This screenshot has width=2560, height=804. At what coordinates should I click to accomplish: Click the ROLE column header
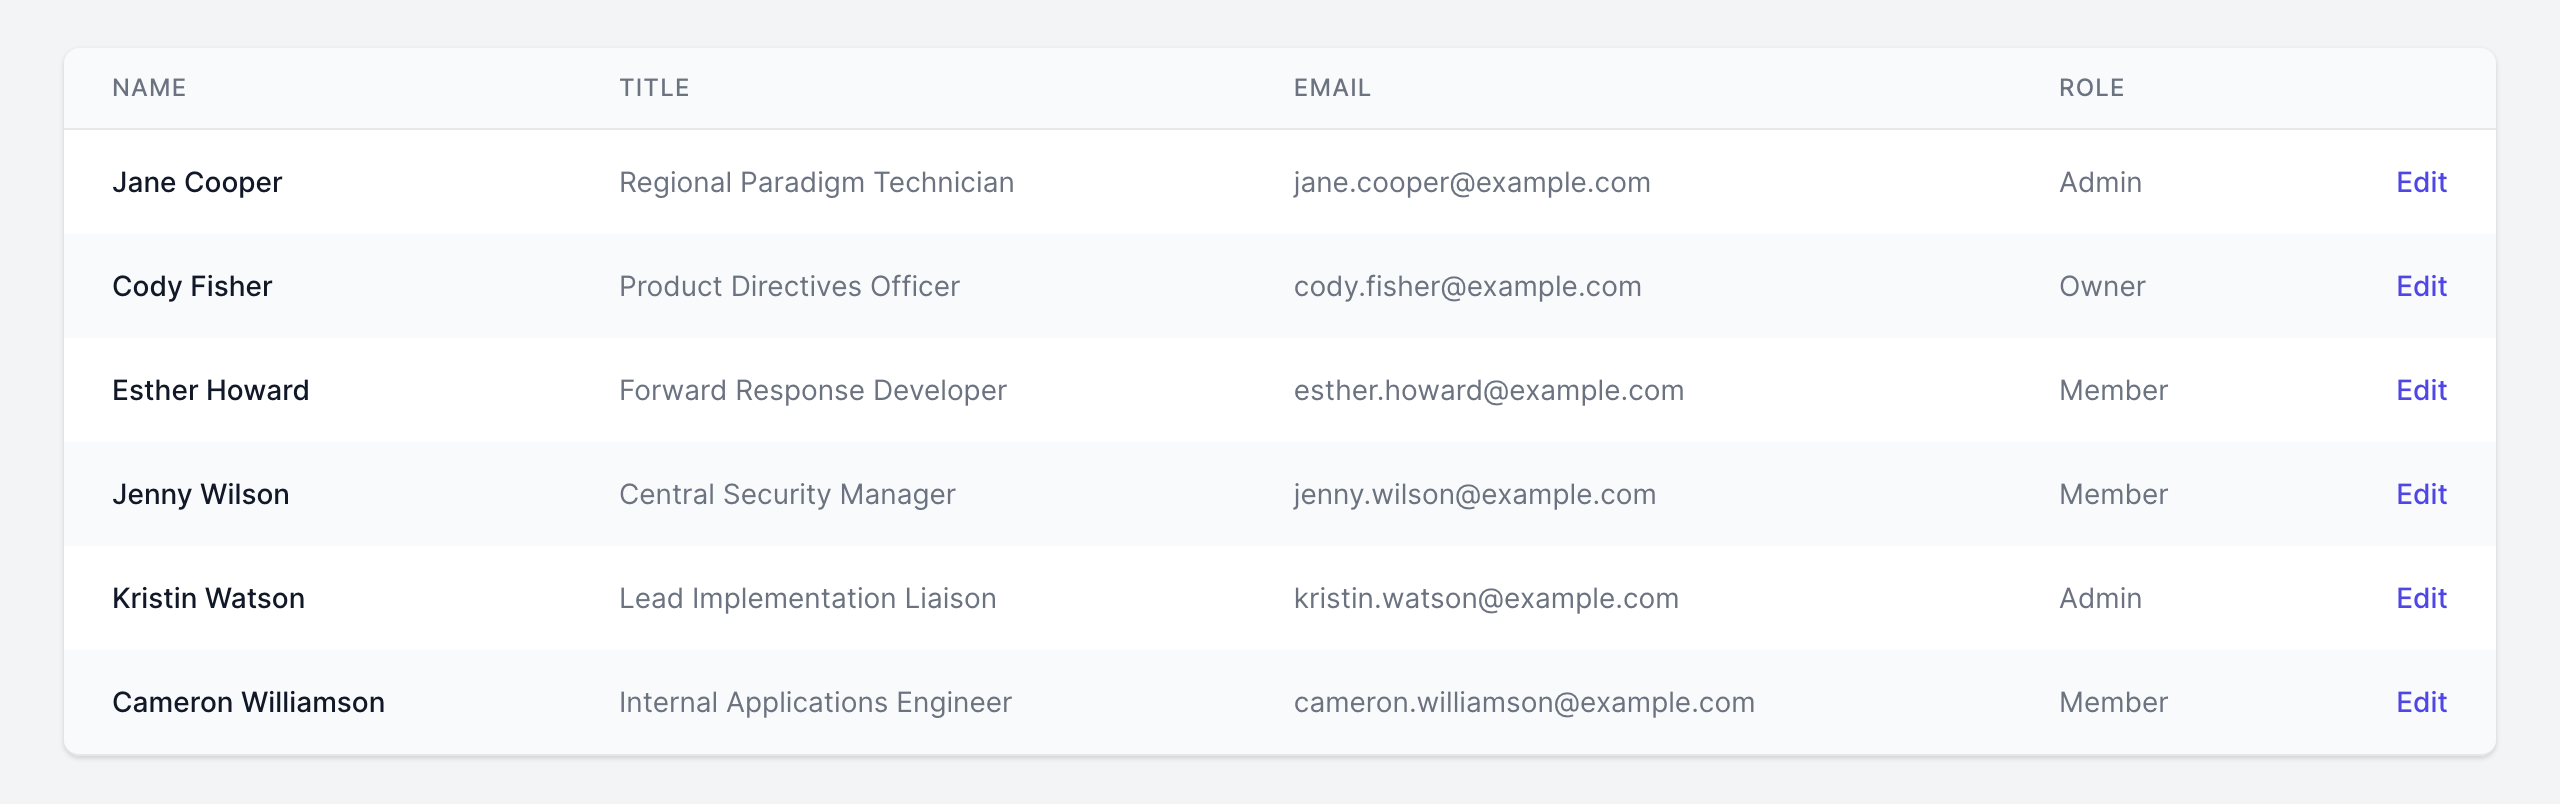(x=2091, y=88)
